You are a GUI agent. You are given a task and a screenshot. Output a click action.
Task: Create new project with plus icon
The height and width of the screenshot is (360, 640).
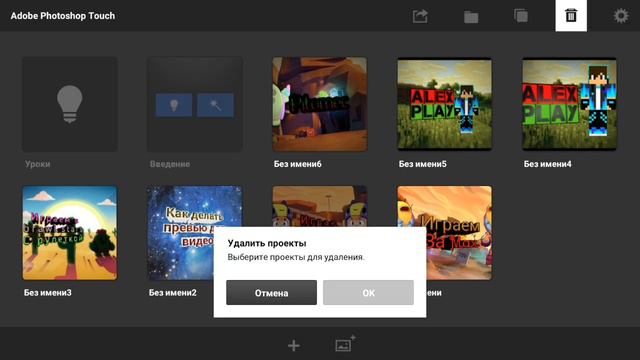[x=293, y=345]
